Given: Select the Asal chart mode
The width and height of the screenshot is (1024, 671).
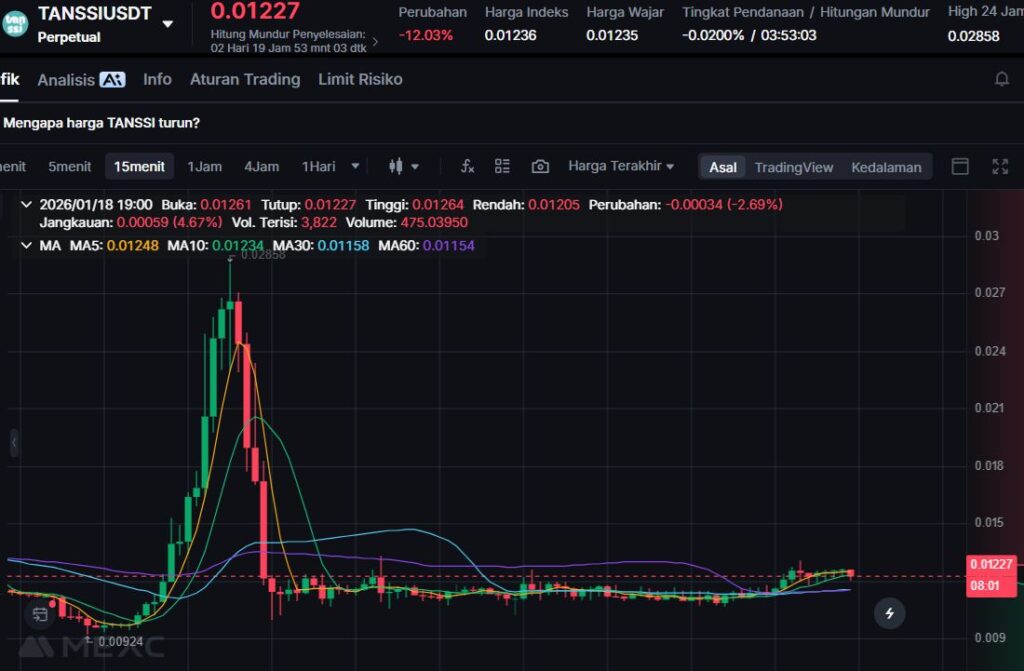Looking at the screenshot, I should tap(723, 167).
